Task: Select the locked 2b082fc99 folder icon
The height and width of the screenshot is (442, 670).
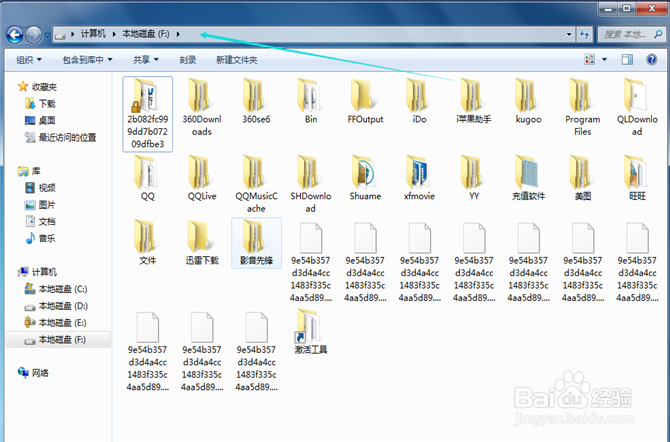Action: point(145,95)
